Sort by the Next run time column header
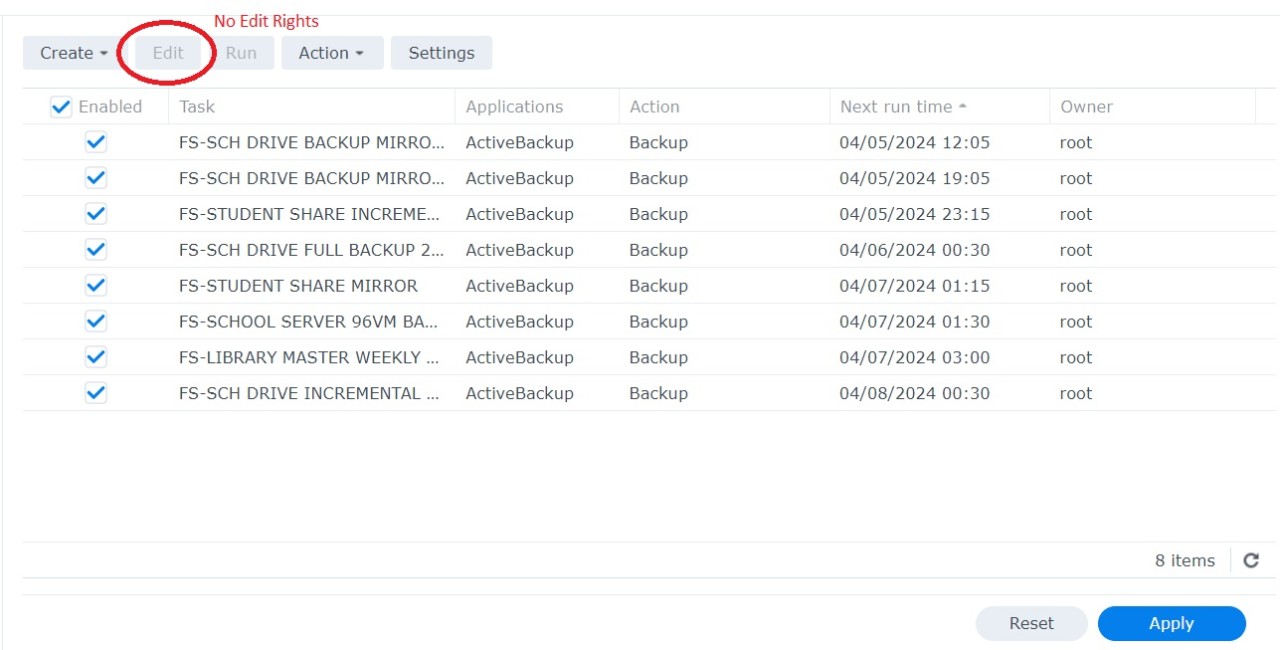Screen dimensions: 1280x650 pyautogui.click(x=939, y=107)
